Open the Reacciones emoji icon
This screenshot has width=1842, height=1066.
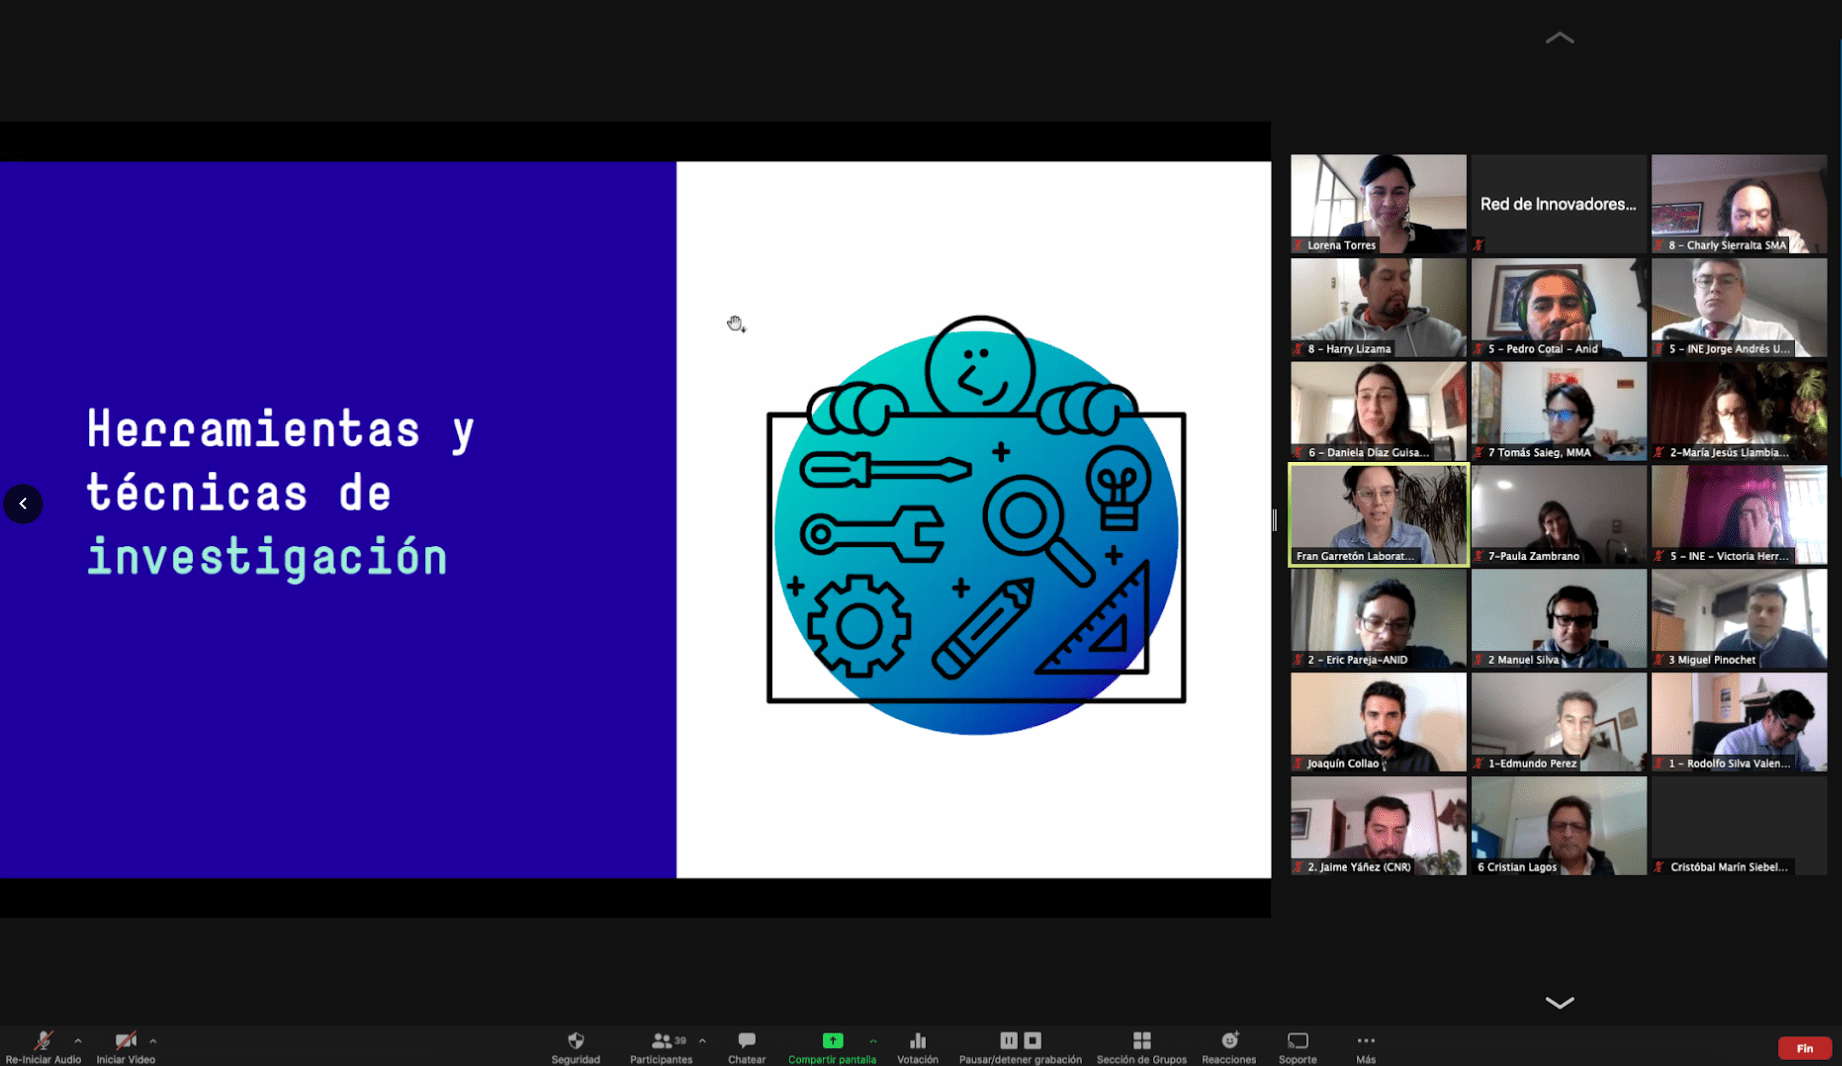(1228, 1041)
